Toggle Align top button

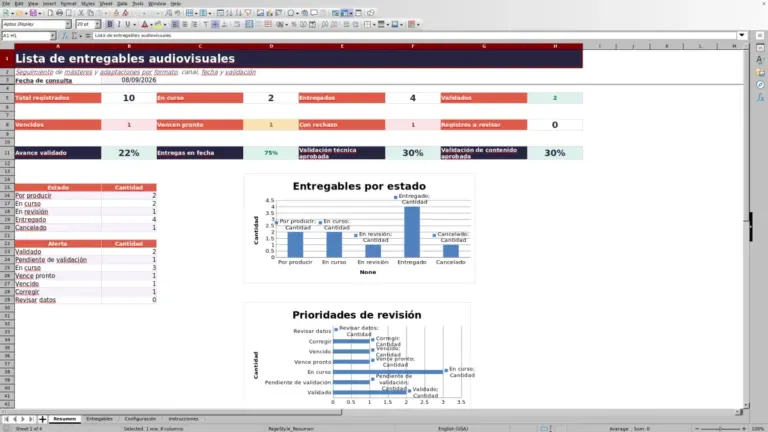tap(206, 24)
